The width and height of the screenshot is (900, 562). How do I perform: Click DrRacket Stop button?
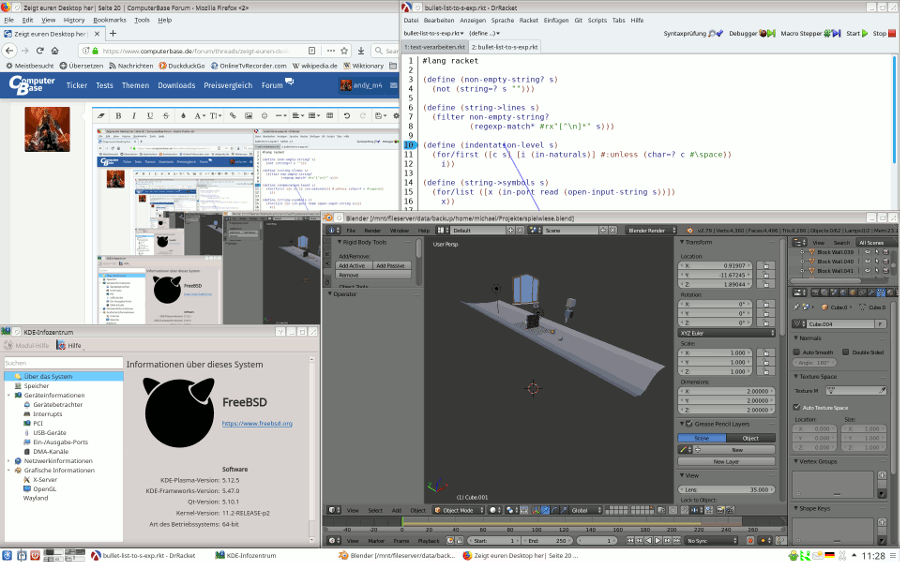click(884, 33)
